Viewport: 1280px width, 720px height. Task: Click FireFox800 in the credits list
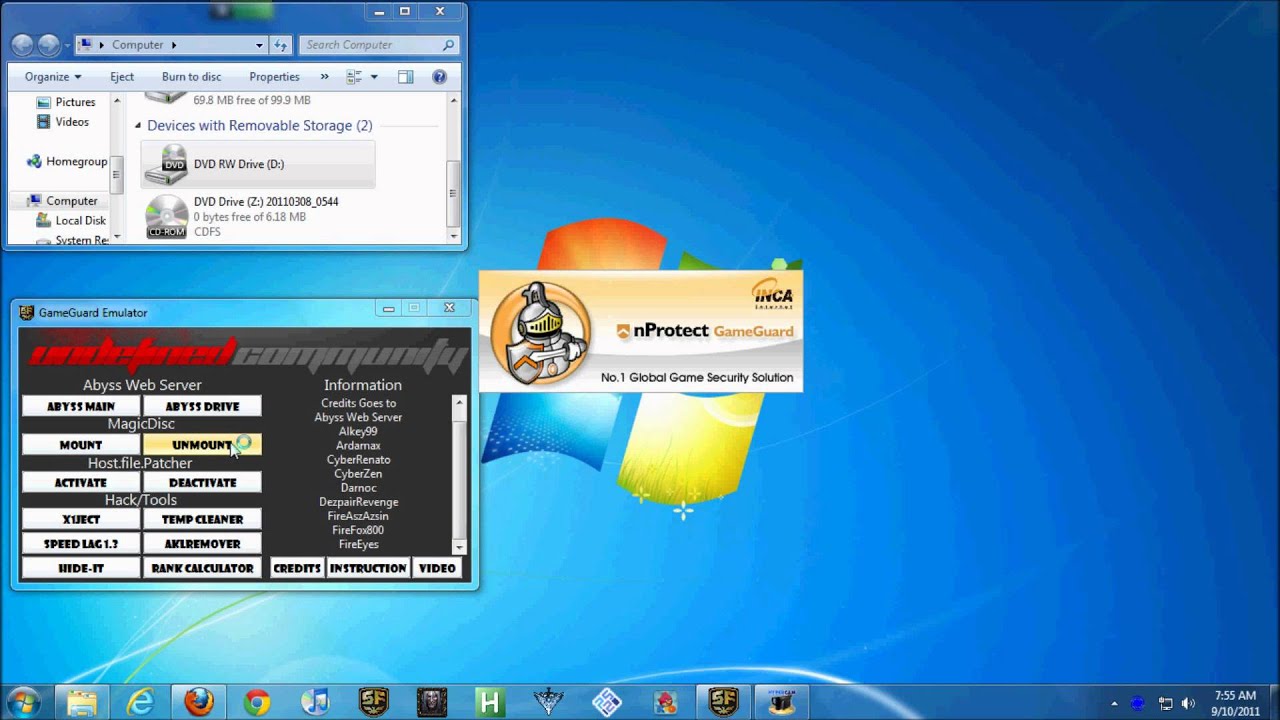coord(358,530)
